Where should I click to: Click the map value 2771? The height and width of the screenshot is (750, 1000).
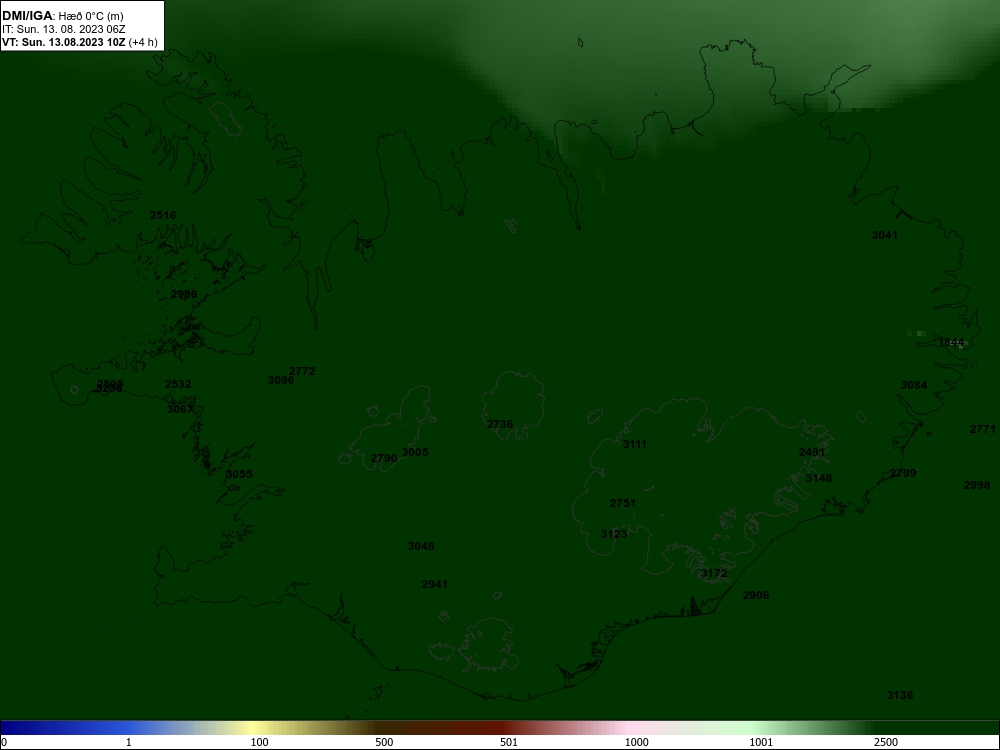[983, 430]
